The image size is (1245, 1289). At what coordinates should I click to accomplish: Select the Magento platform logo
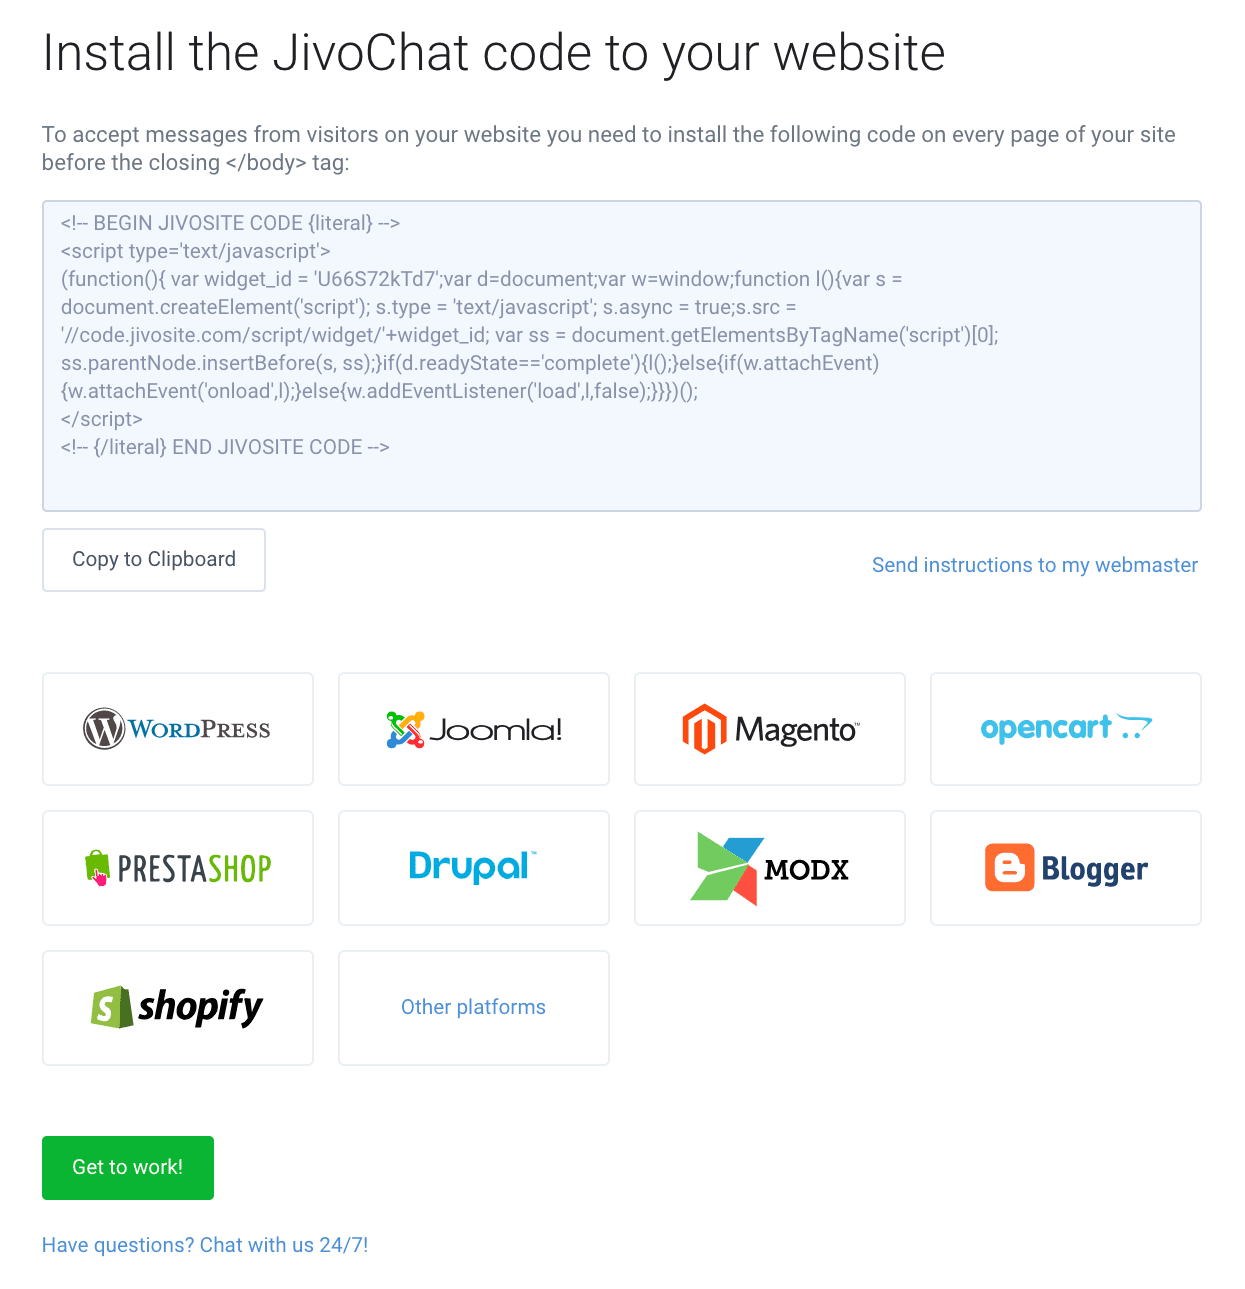[770, 729]
